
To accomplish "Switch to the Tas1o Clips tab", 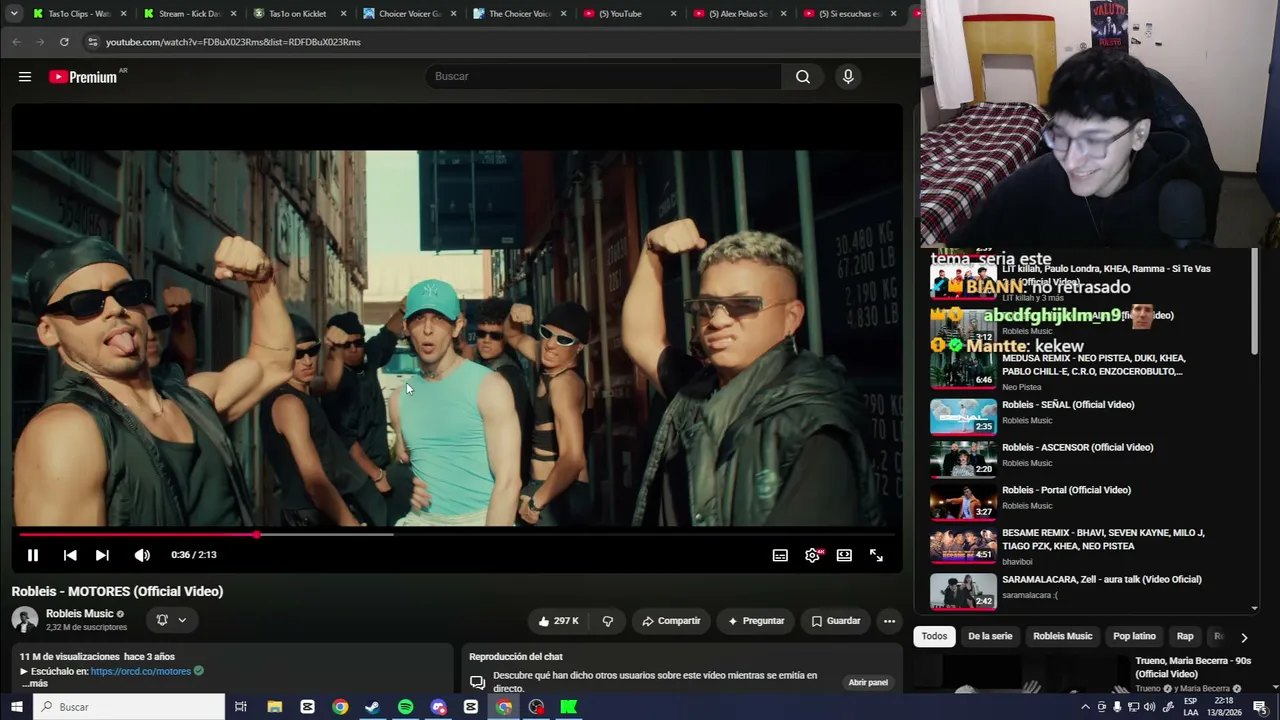I will tap(80, 14).
